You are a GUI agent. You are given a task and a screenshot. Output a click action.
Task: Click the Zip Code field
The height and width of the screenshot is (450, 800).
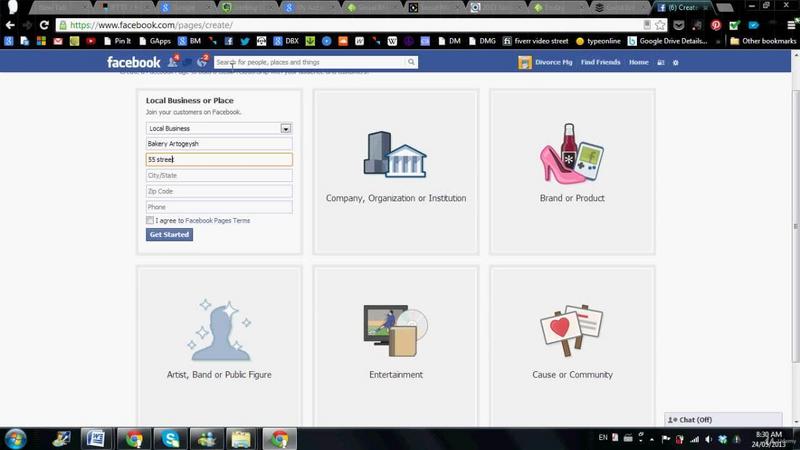pos(219,191)
